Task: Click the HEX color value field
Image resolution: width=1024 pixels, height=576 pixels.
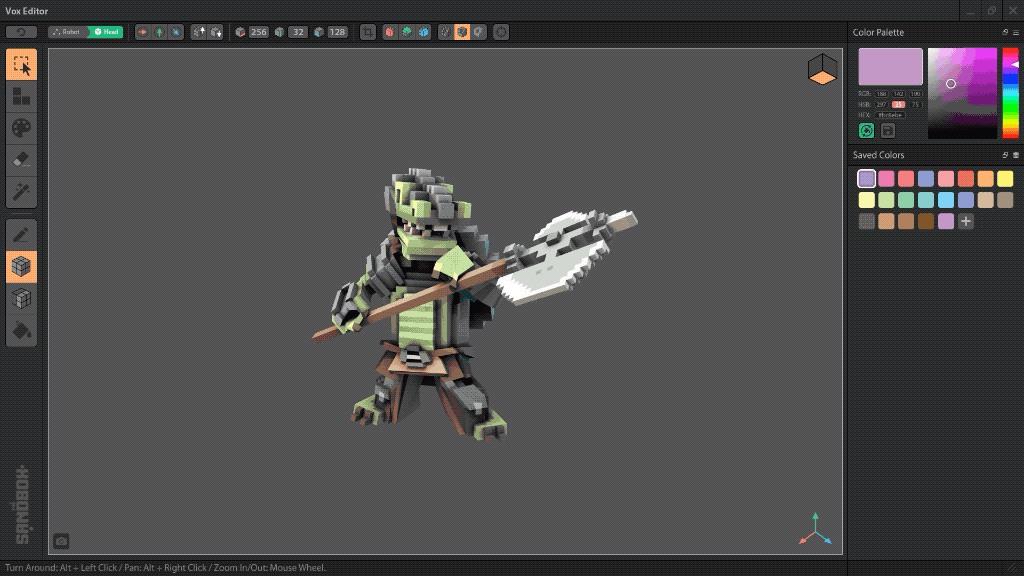Action: tap(890, 115)
